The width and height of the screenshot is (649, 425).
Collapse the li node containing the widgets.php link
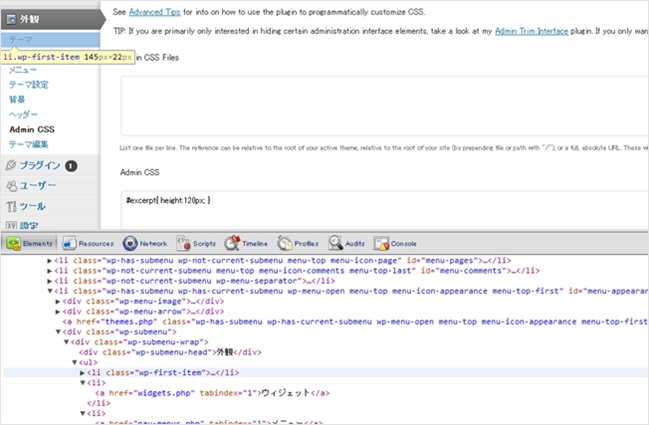click(82, 383)
